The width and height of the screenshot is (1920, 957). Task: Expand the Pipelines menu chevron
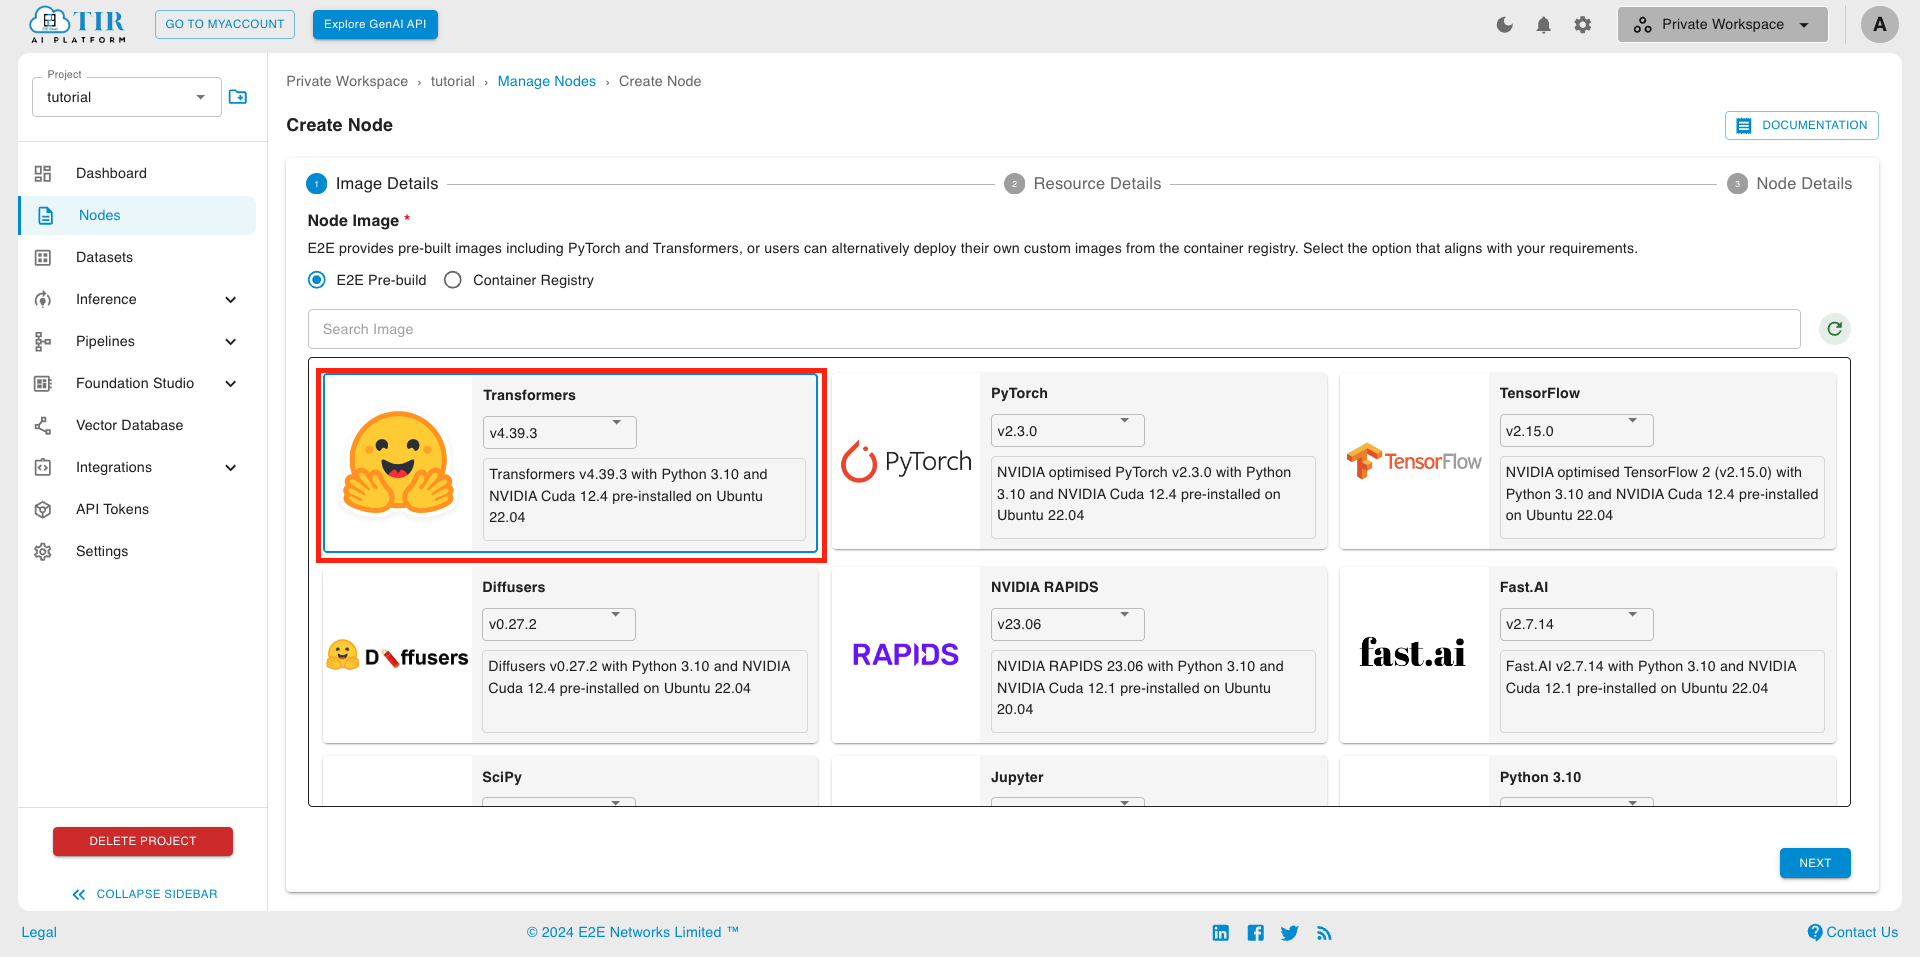point(231,341)
